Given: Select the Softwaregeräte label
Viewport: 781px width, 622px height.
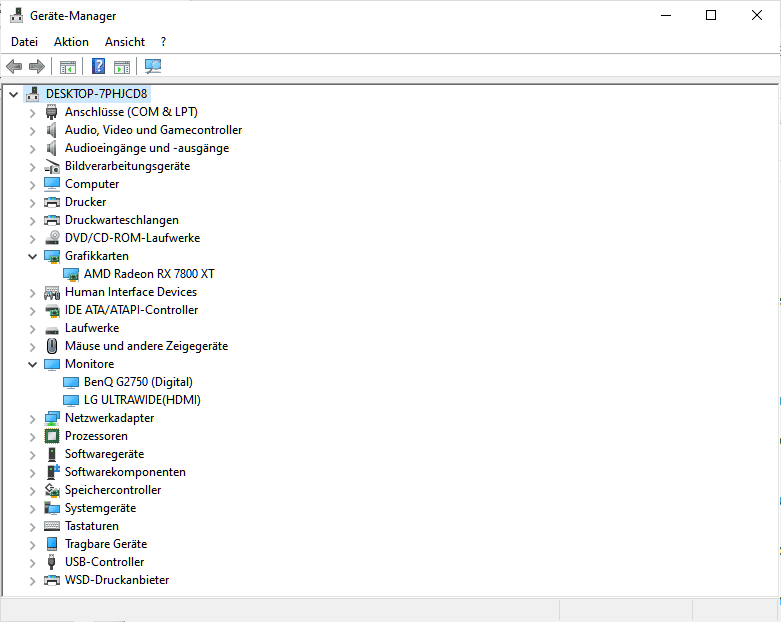Looking at the screenshot, I should (105, 454).
